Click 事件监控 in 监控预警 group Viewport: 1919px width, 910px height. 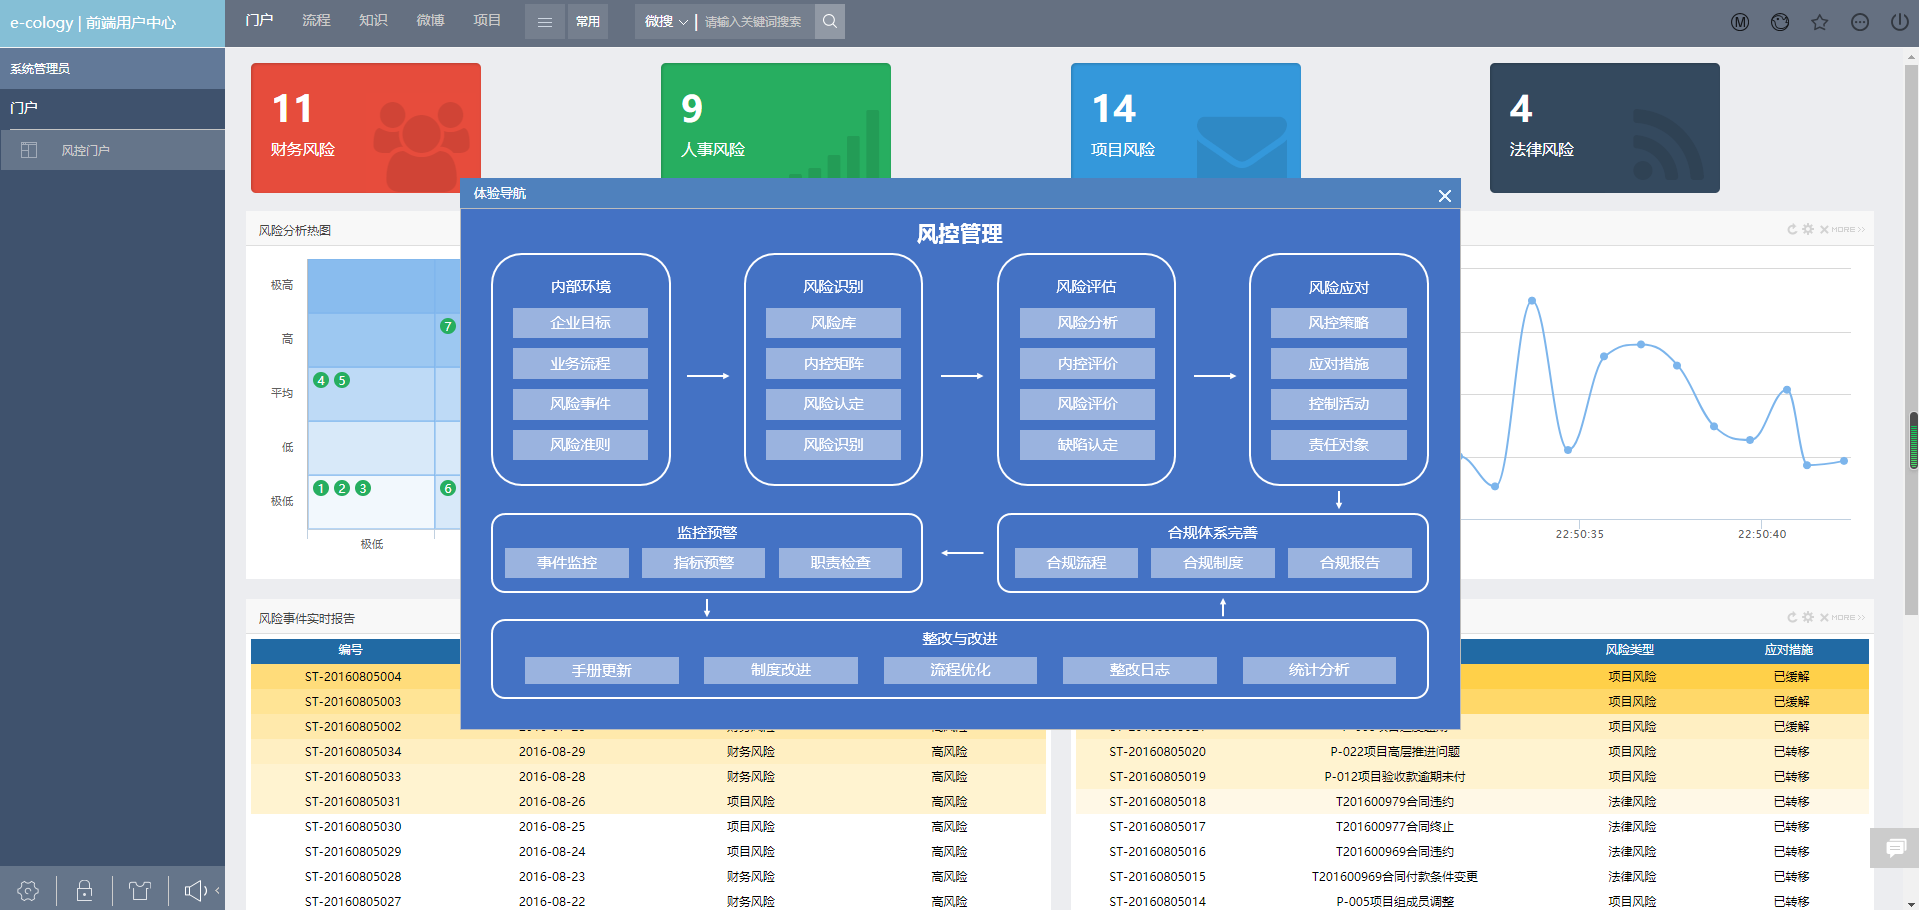567,563
